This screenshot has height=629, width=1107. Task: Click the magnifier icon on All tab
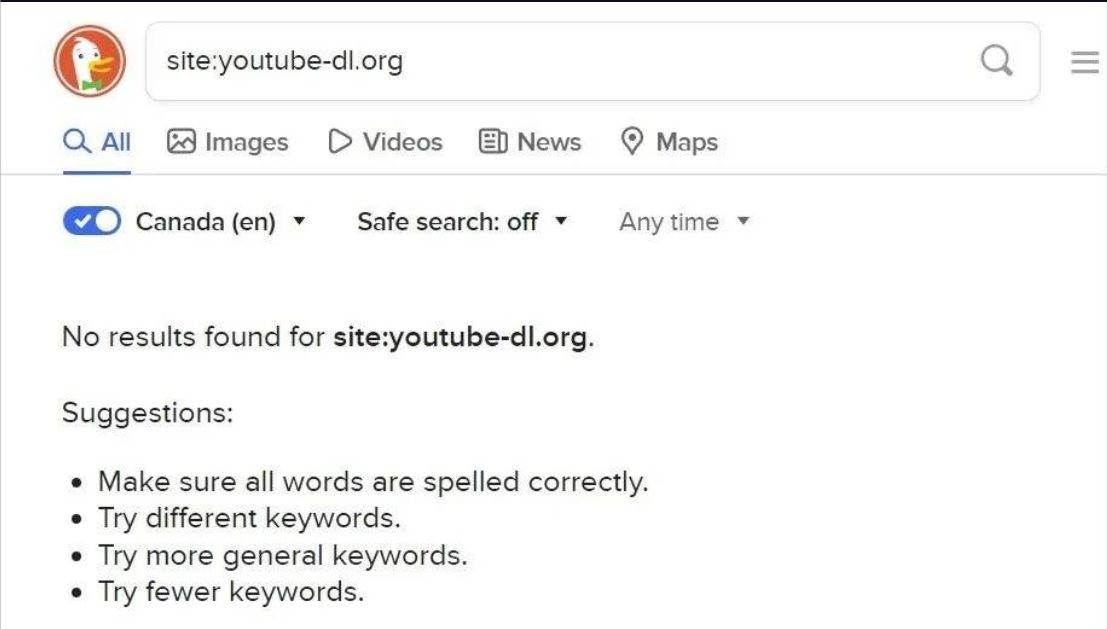click(x=76, y=142)
